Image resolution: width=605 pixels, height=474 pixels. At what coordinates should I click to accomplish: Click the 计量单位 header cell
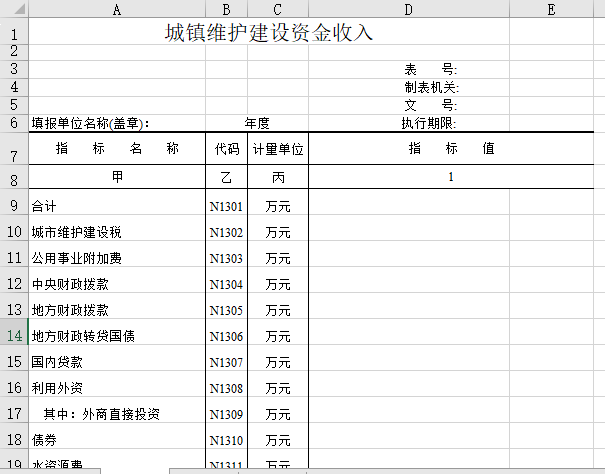[x=277, y=149]
